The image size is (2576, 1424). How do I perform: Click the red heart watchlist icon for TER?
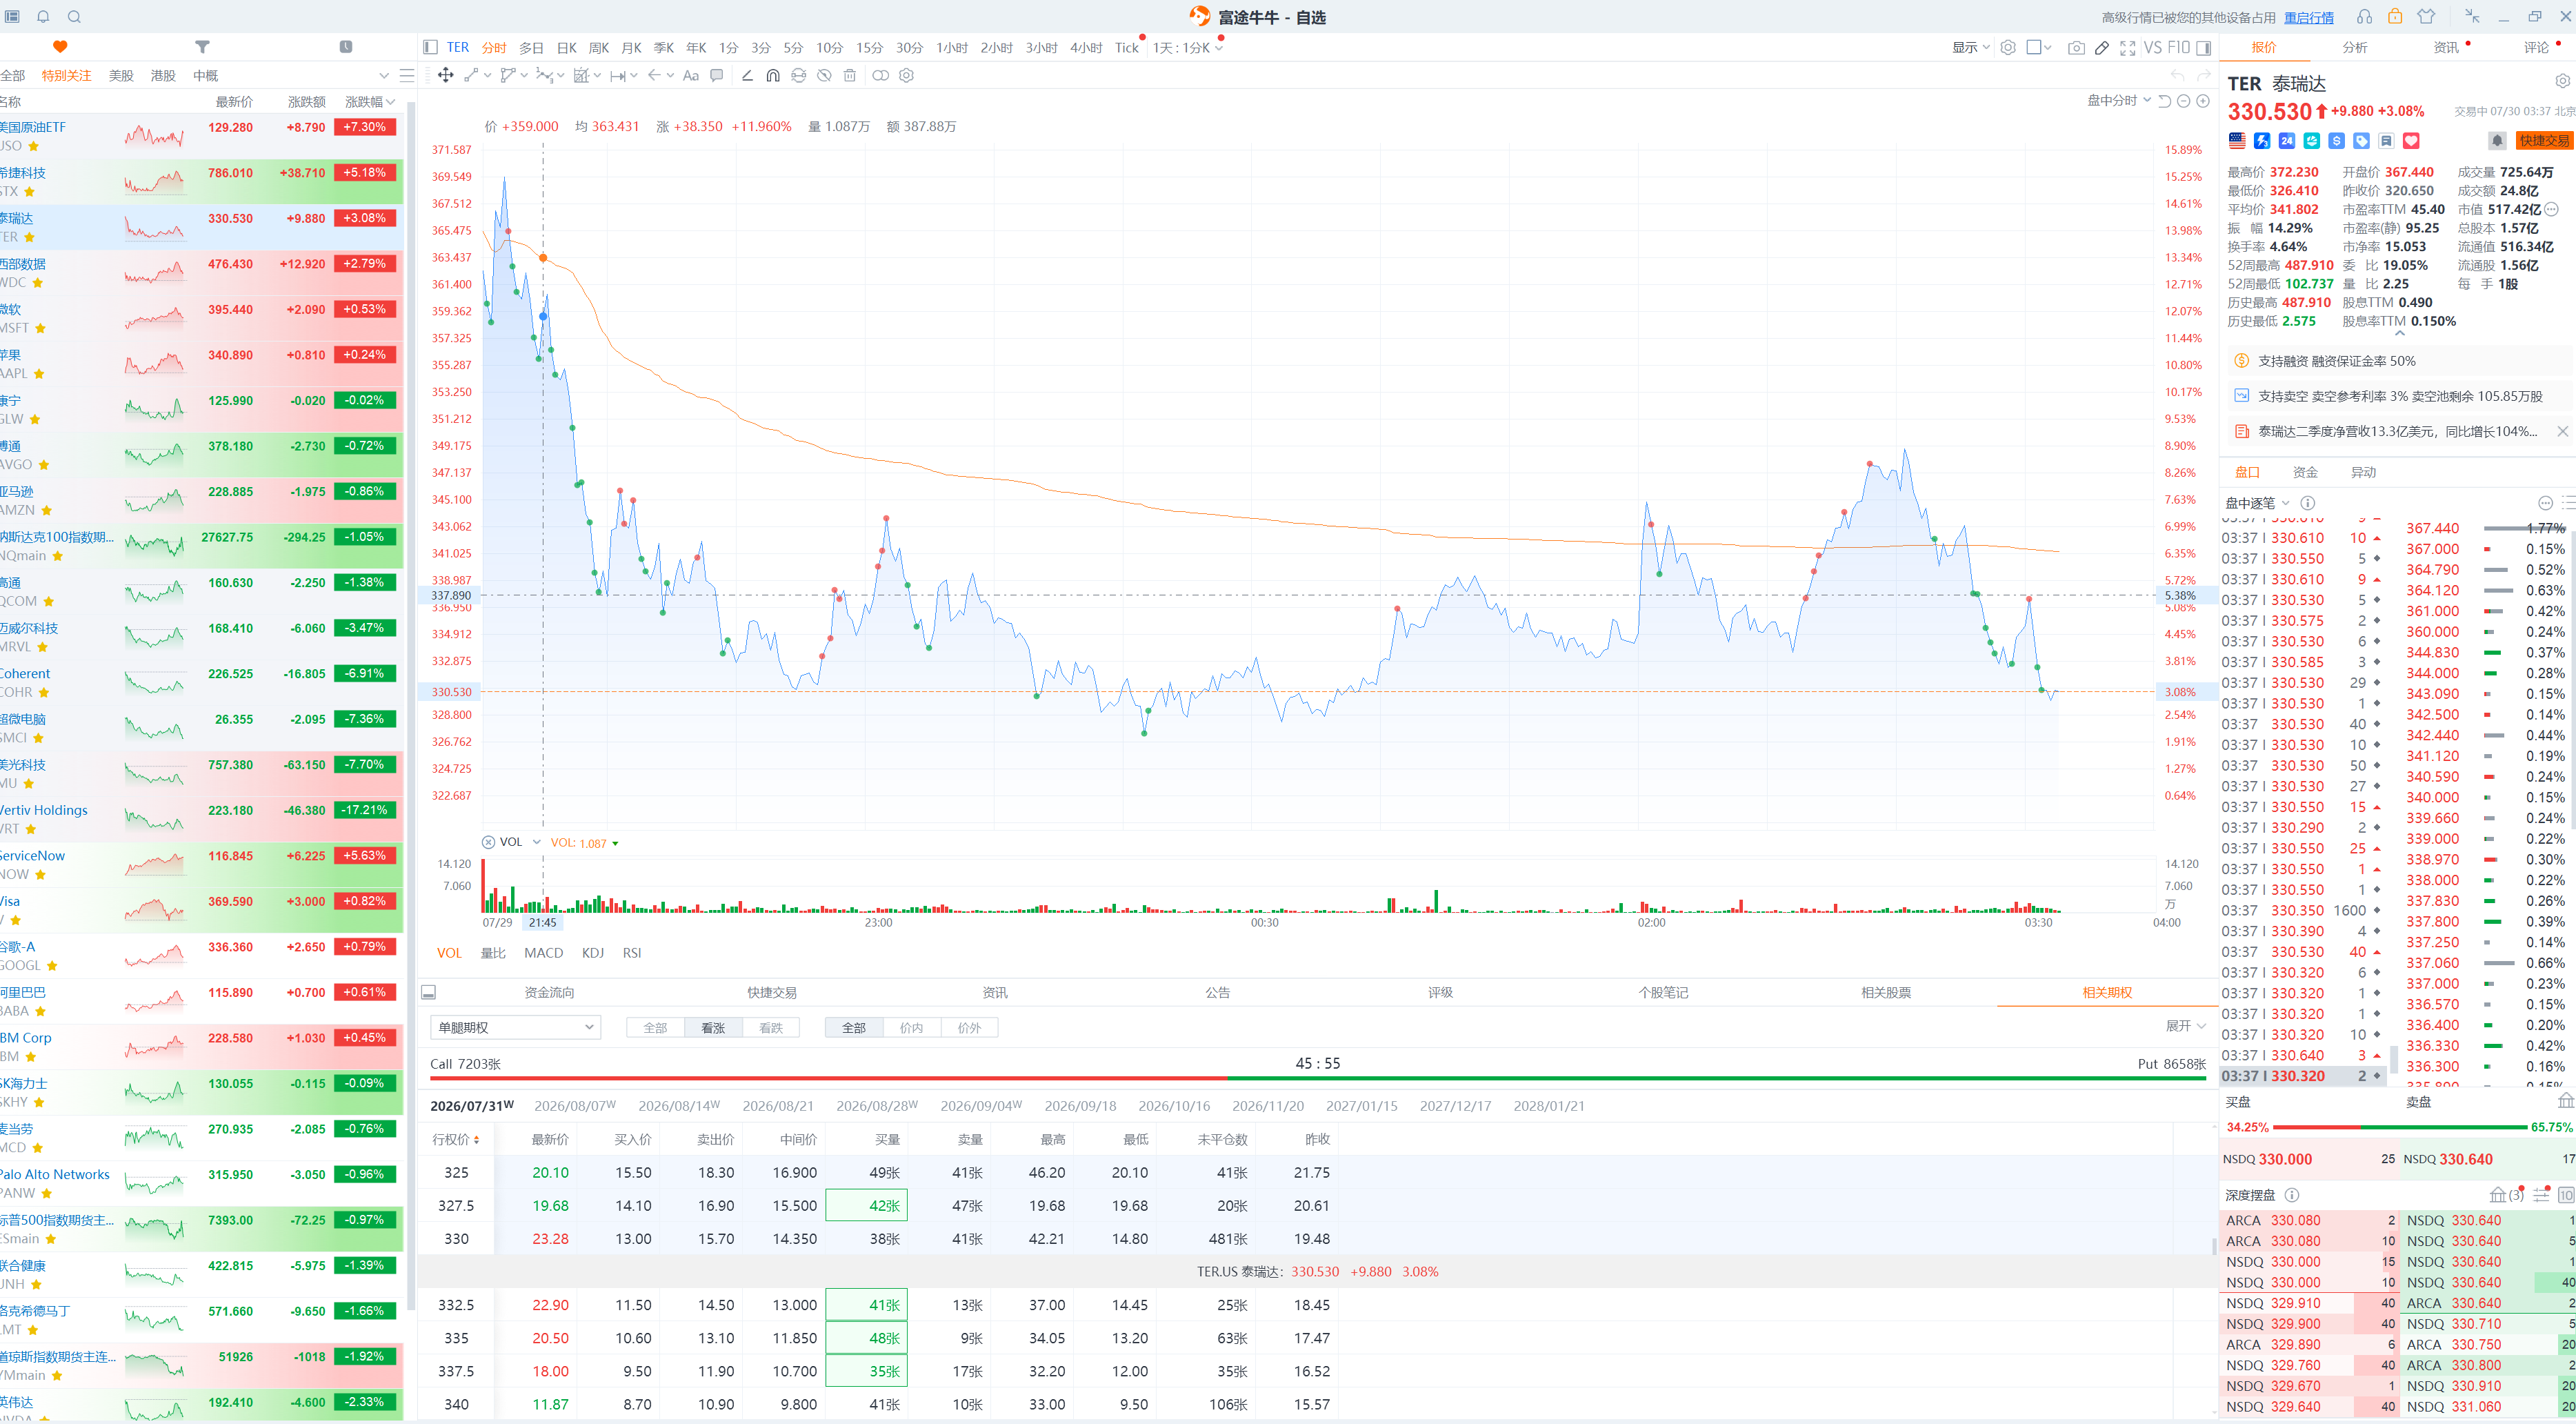coord(2411,141)
